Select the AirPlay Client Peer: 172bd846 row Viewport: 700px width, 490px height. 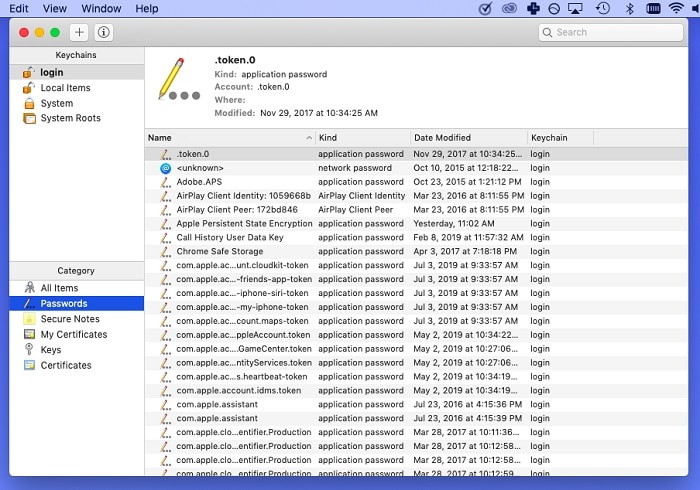pos(416,209)
